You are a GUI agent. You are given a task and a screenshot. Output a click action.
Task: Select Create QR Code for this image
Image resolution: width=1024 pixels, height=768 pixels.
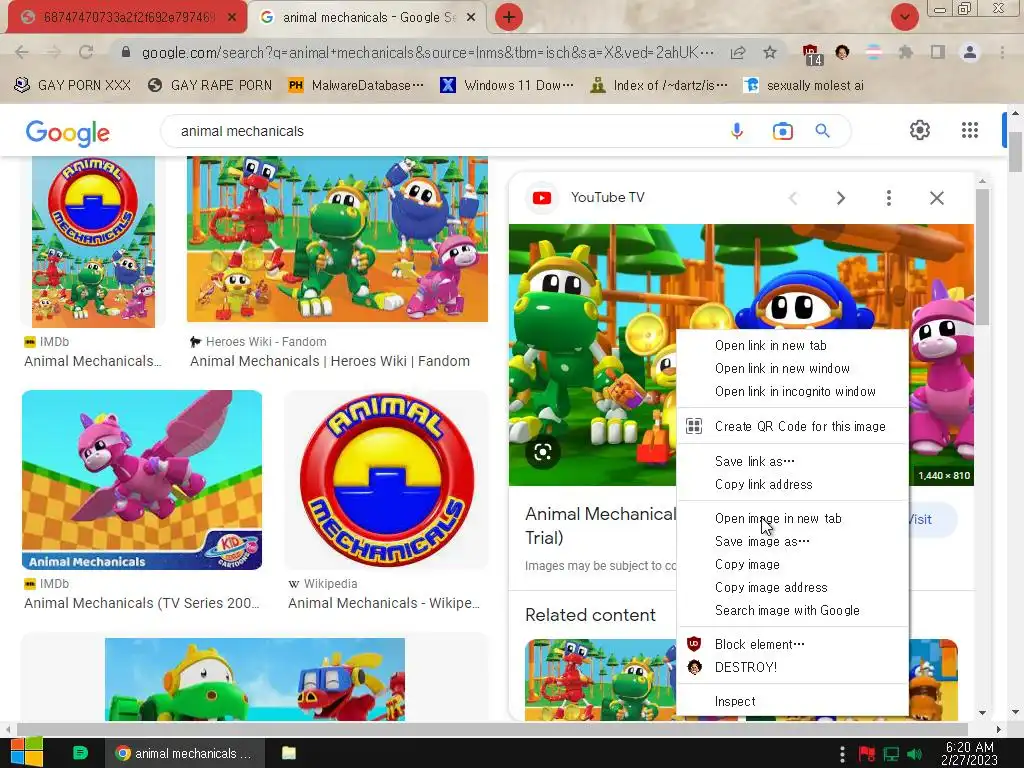point(792,426)
